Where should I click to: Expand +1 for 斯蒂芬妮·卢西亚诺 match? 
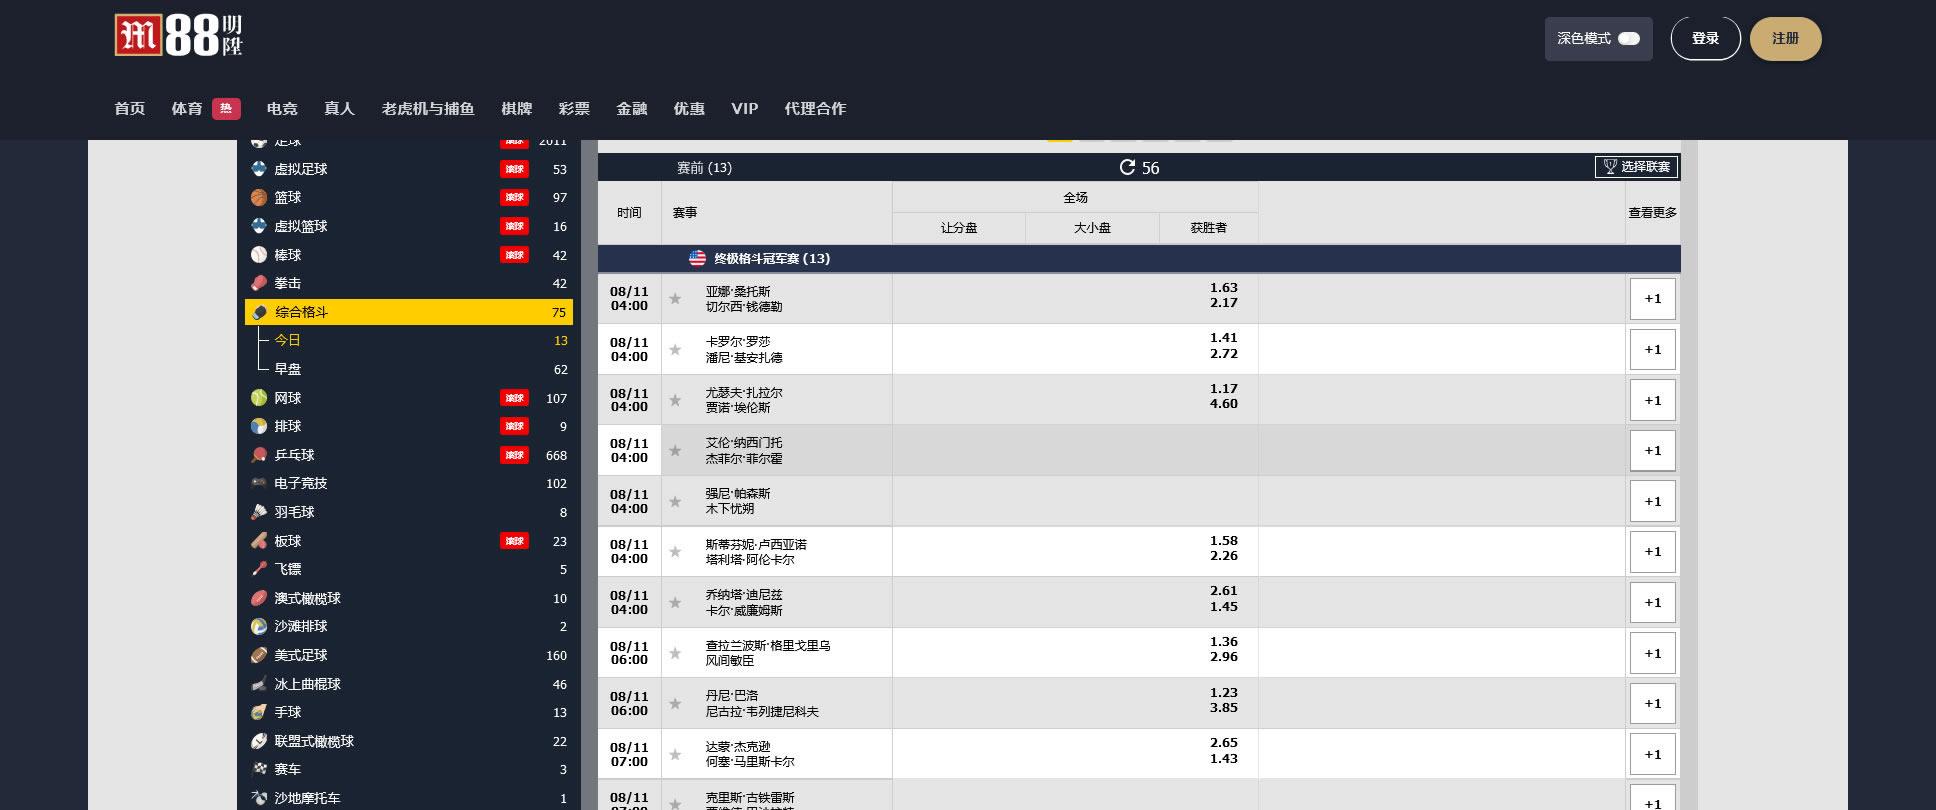(x=1652, y=552)
